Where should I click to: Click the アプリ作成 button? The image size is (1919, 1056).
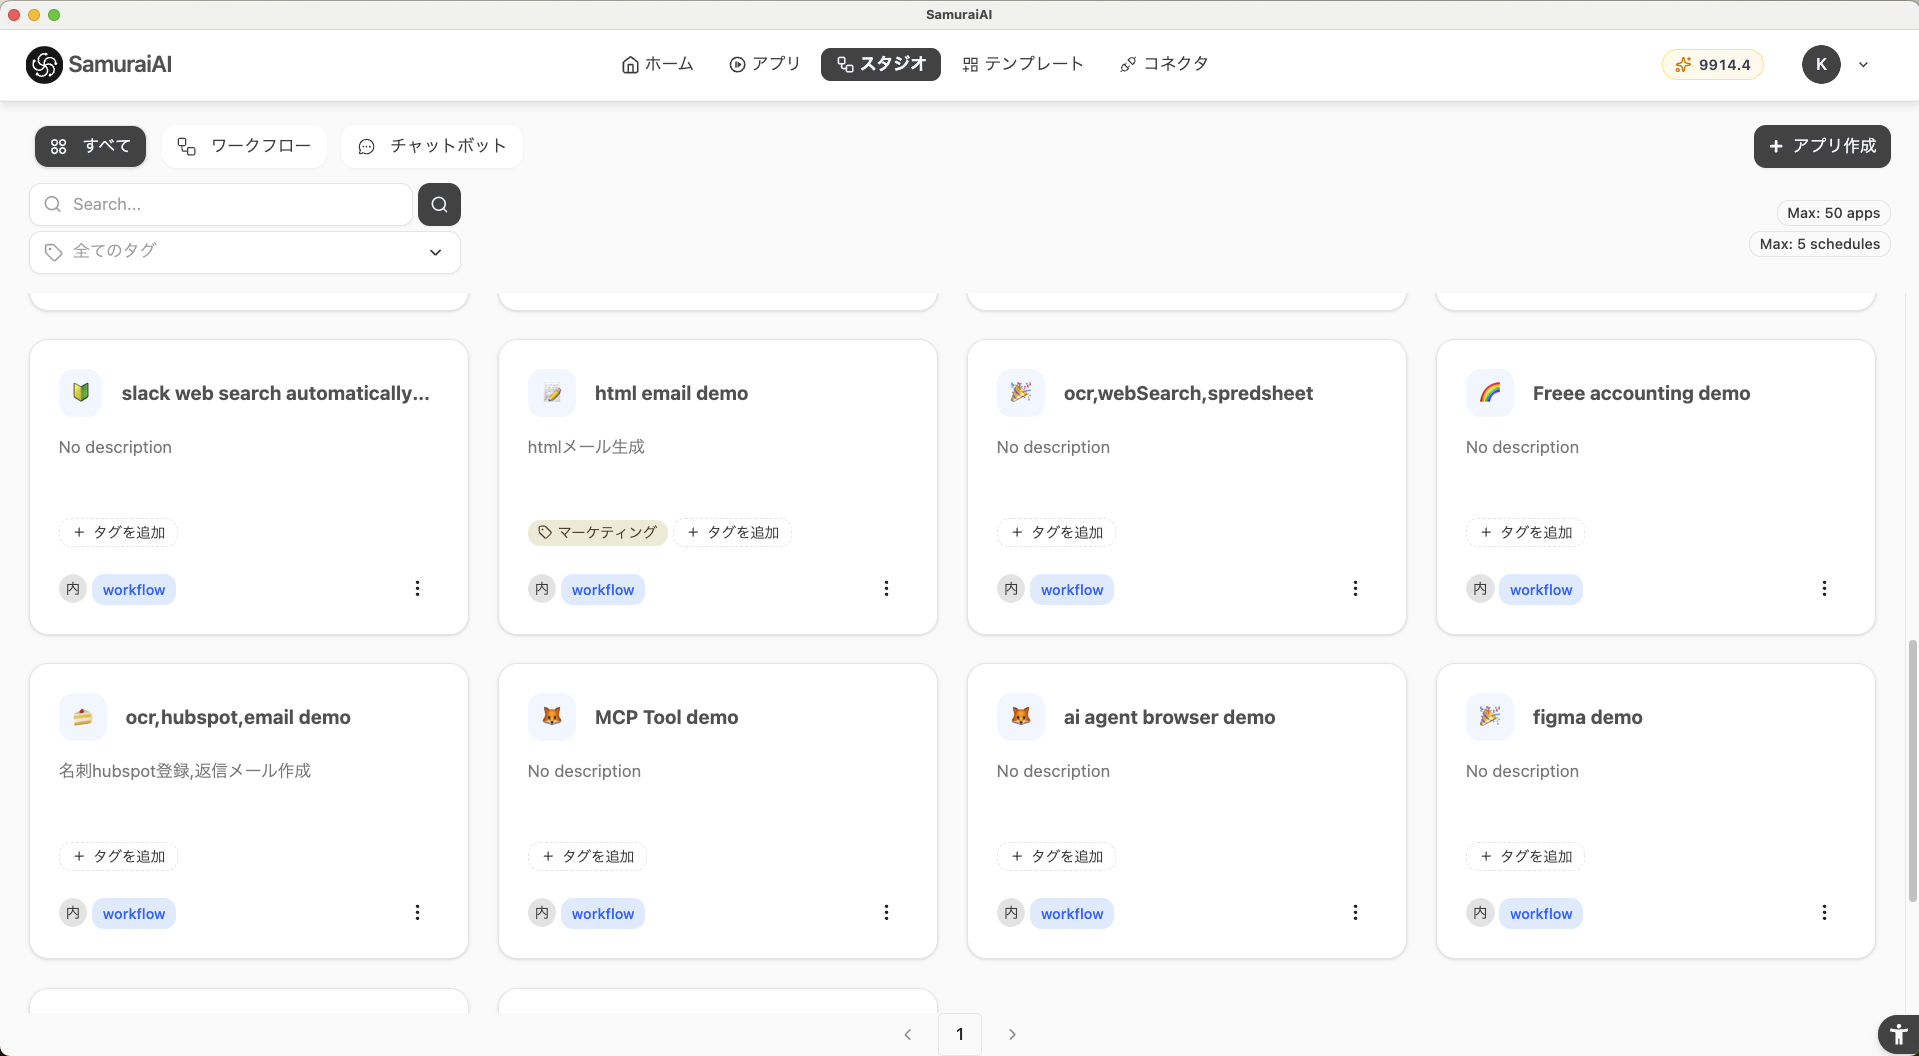(x=1821, y=146)
